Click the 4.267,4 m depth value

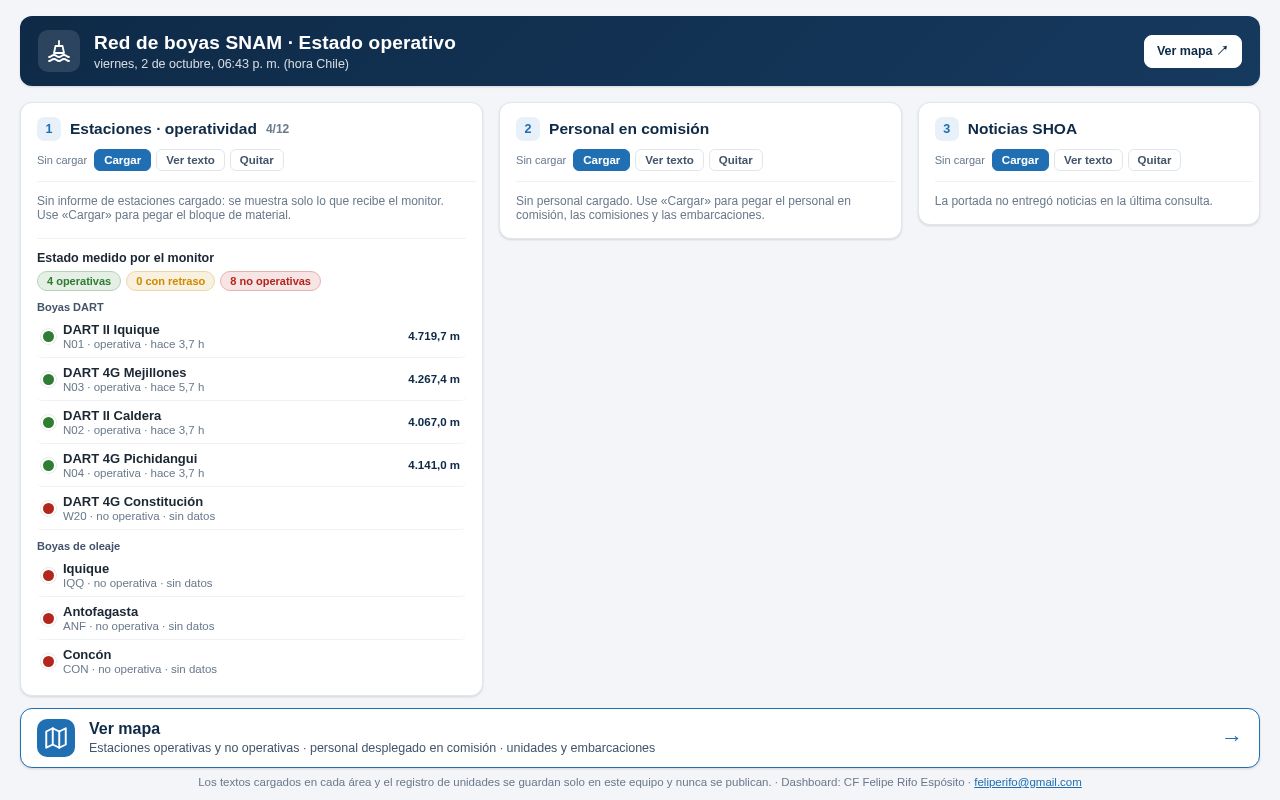click(x=434, y=379)
